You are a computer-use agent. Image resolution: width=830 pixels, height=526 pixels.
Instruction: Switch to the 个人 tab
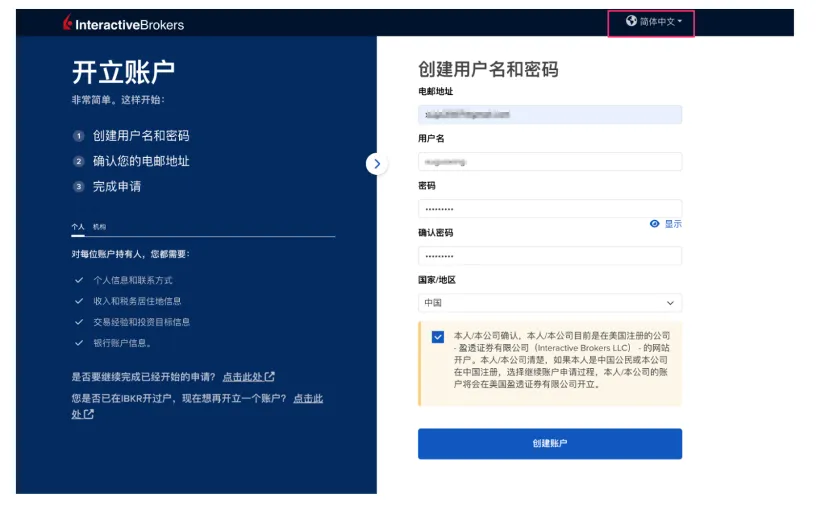[78, 227]
